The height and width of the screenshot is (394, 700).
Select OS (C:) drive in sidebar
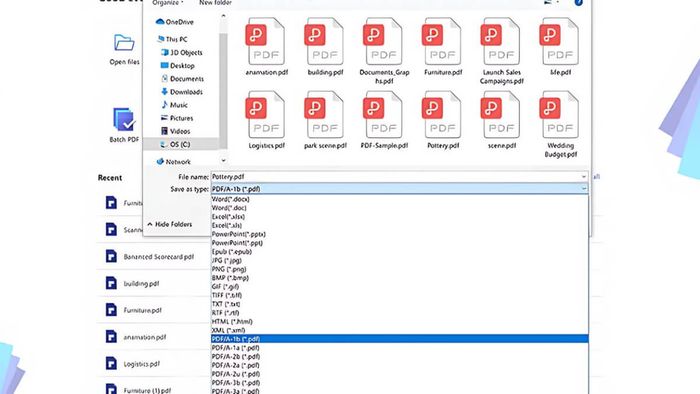point(175,144)
